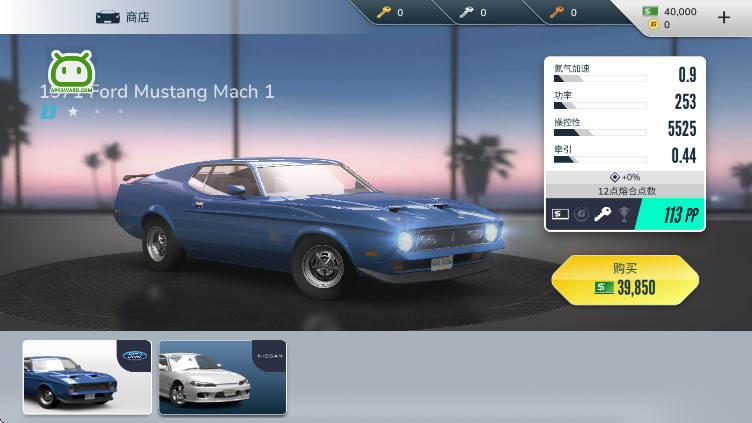Viewport: 752px width, 423px height.
Task: Click the star rating under car name
Action: click(73, 112)
